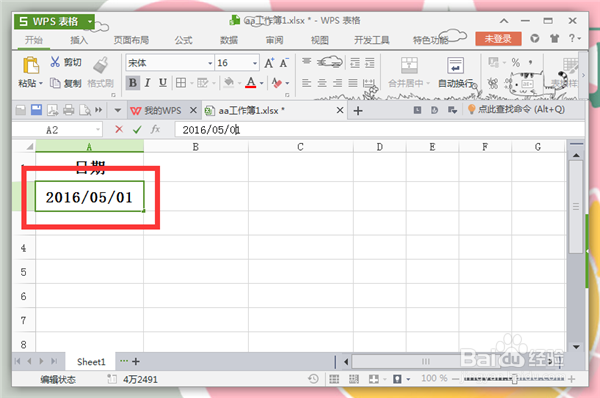Close the 我的WPS tab
600x398 pixels.
click(193, 110)
